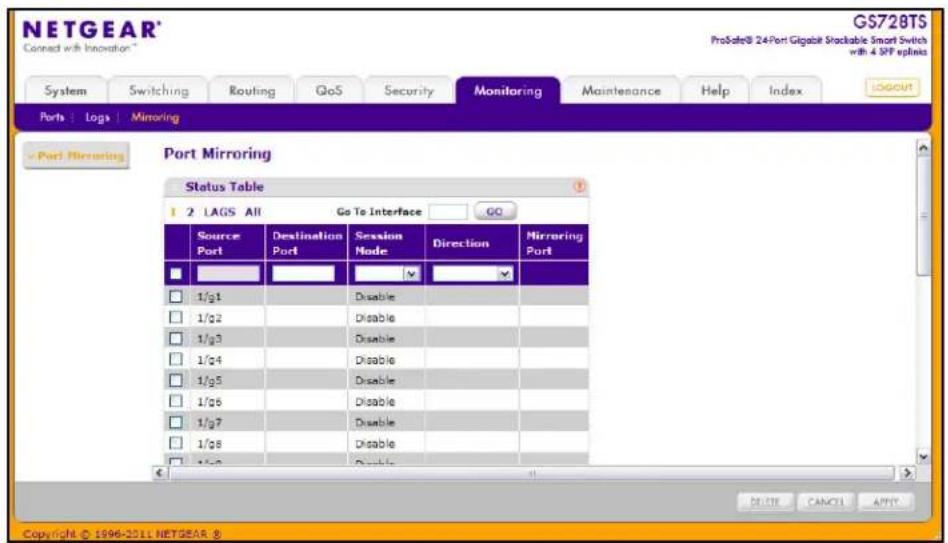Click the GO button

tap(495, 211)
